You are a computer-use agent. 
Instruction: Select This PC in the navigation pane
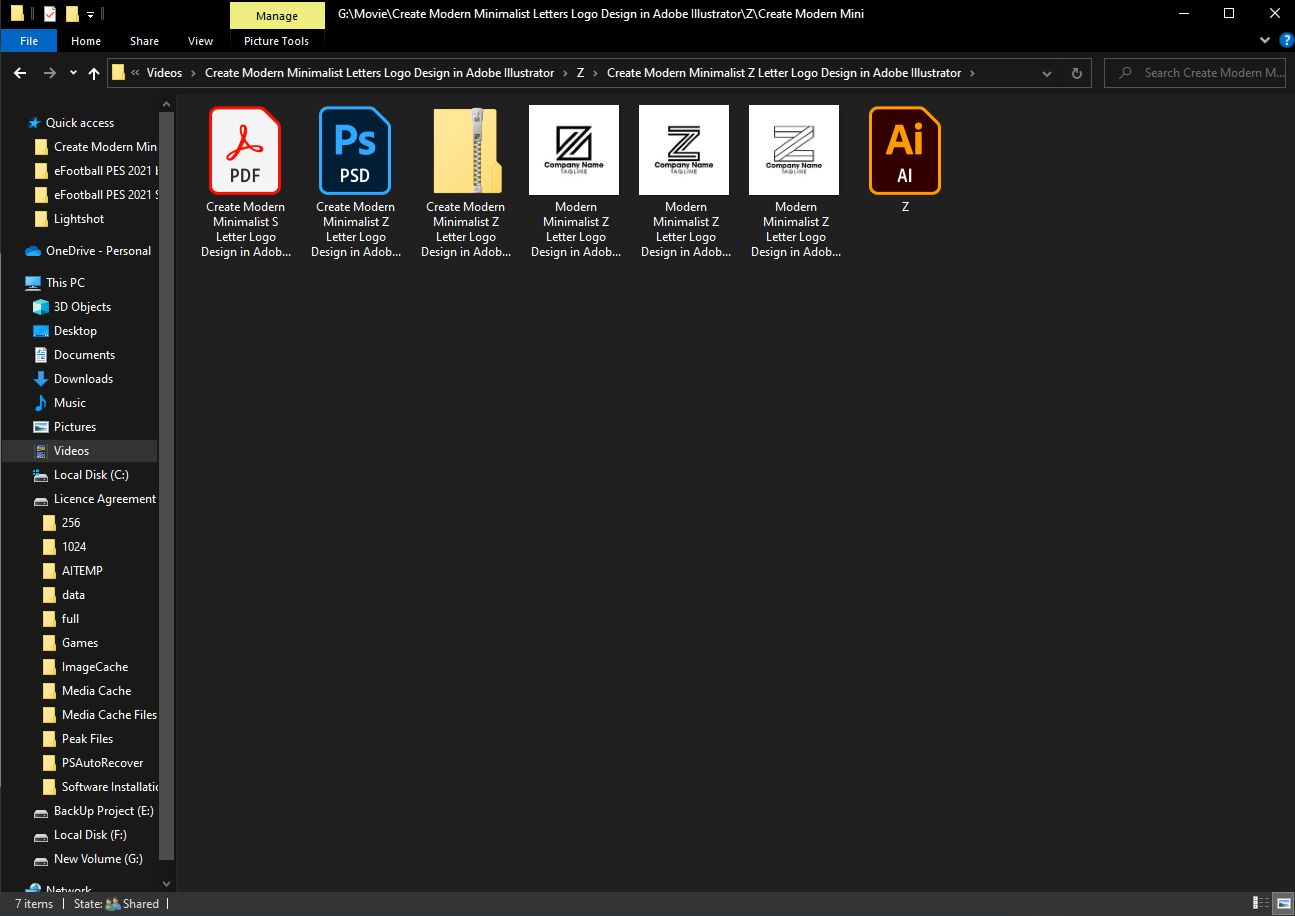pos(65,283)
